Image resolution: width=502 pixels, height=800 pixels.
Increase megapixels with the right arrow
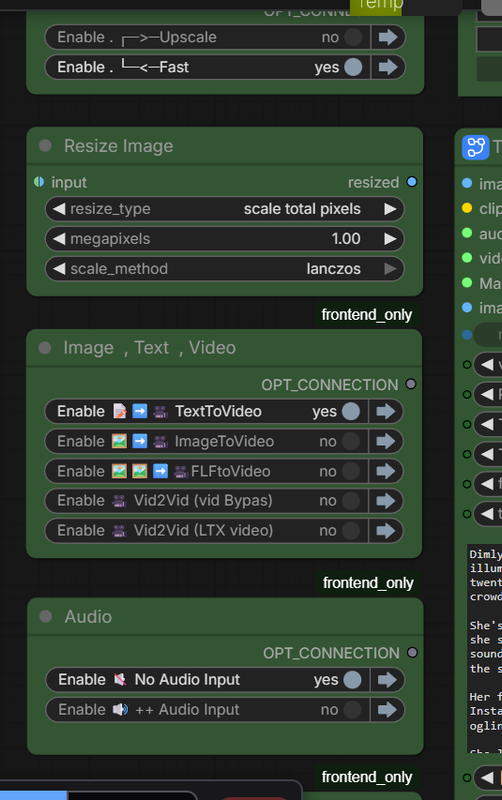[390, 239]
